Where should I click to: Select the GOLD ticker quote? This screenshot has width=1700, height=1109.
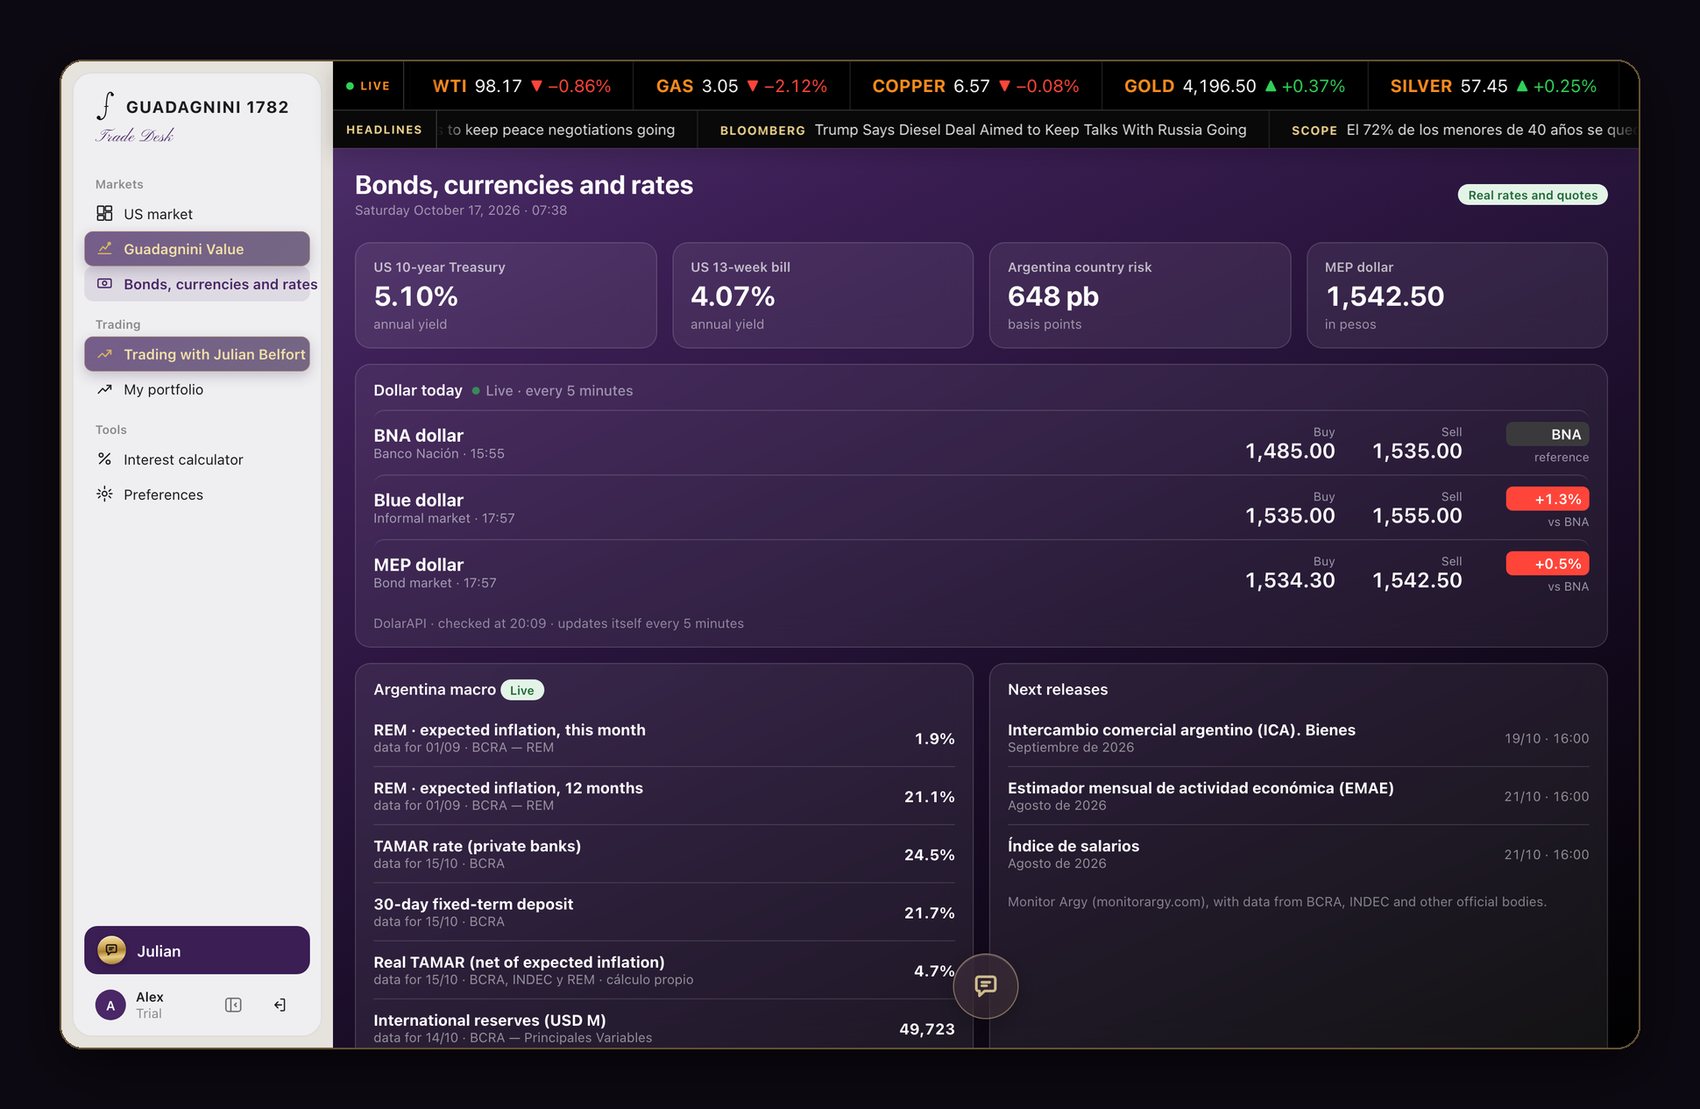[x=1234, y=86]
